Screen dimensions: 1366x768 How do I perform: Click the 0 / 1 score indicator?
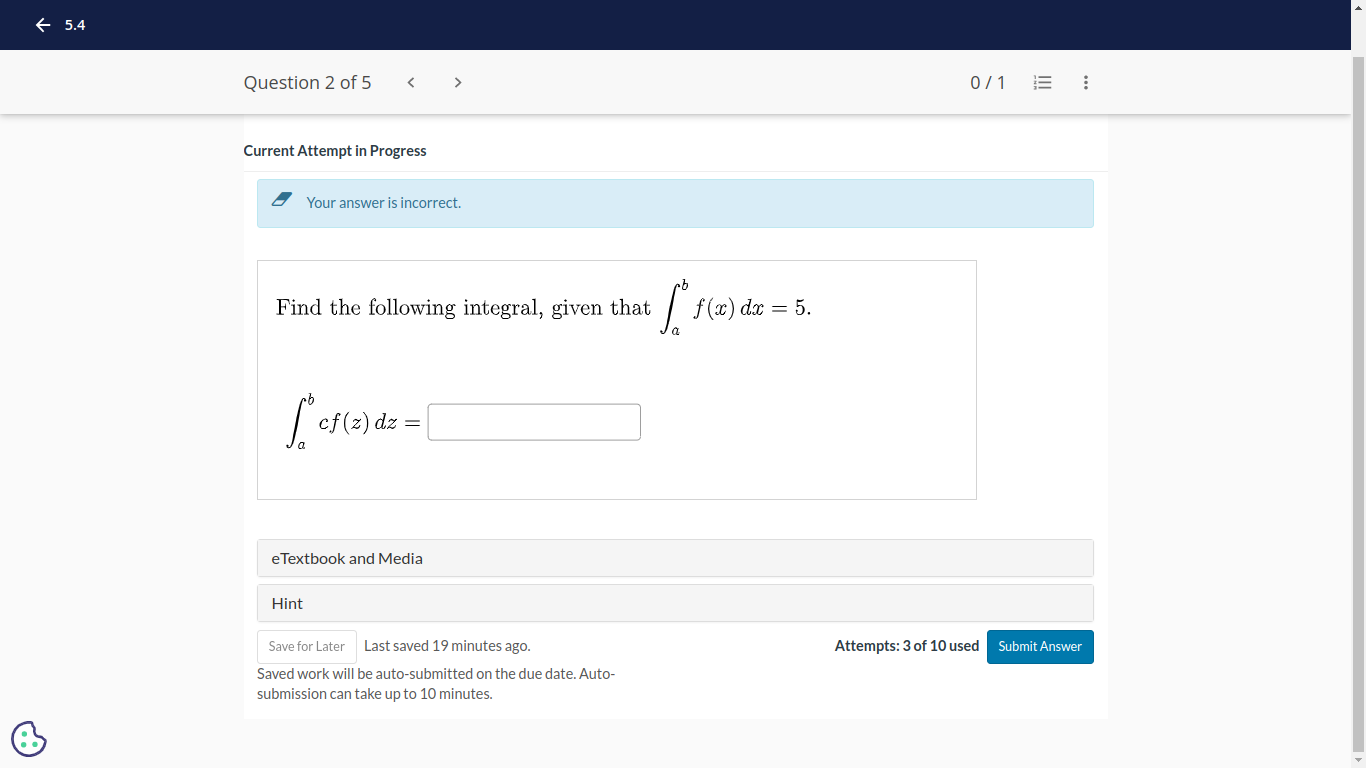coord(988,82)
